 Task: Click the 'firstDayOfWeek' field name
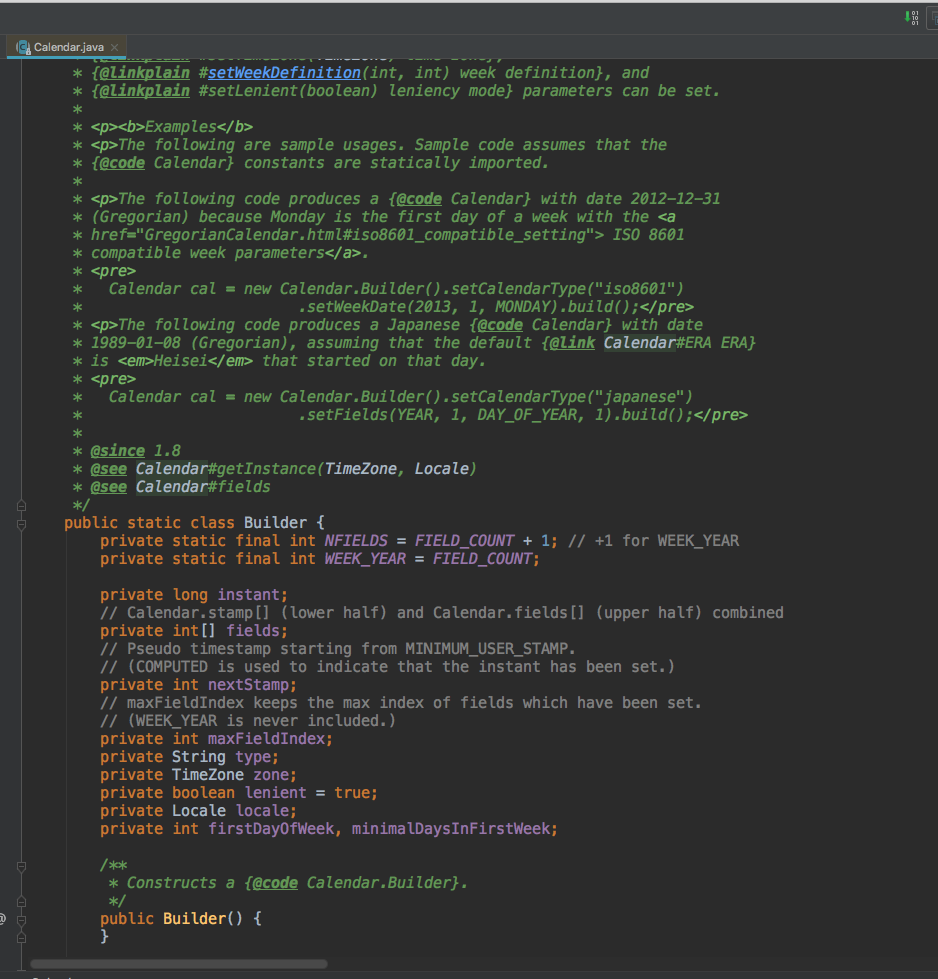click(x=271, y=829)
